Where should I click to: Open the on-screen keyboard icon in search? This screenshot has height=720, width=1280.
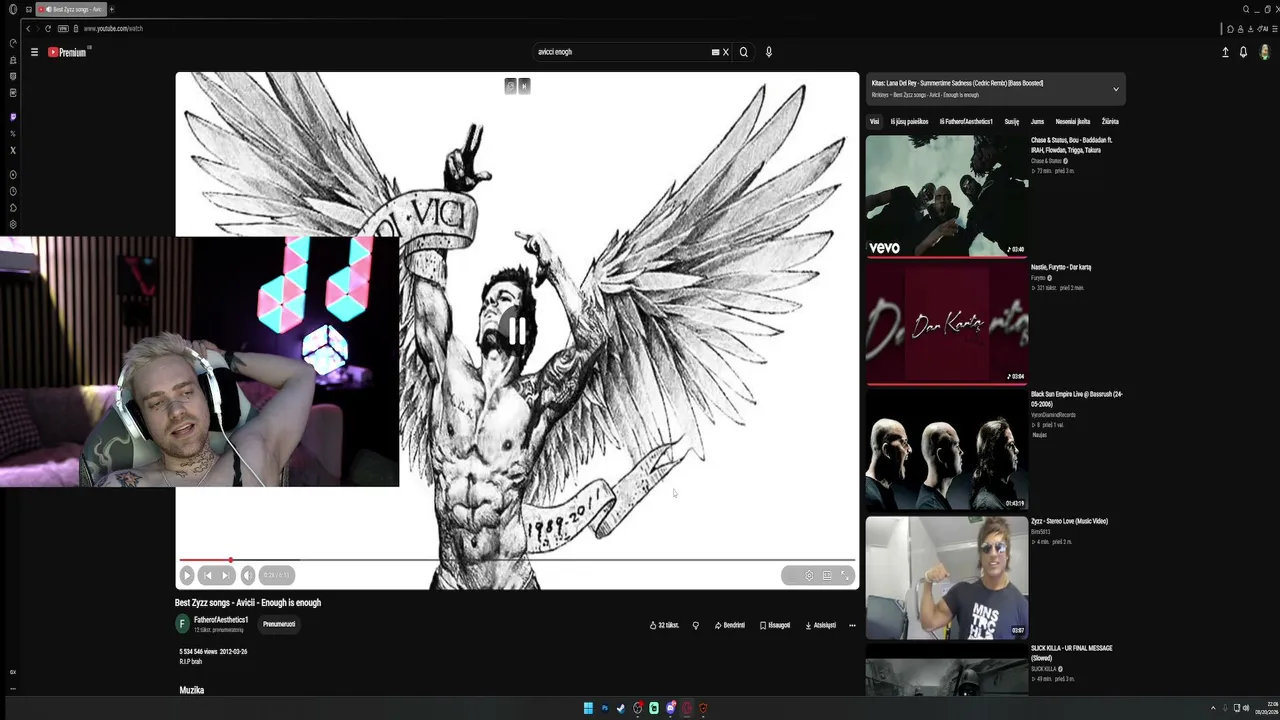click(x=715, y=52)
